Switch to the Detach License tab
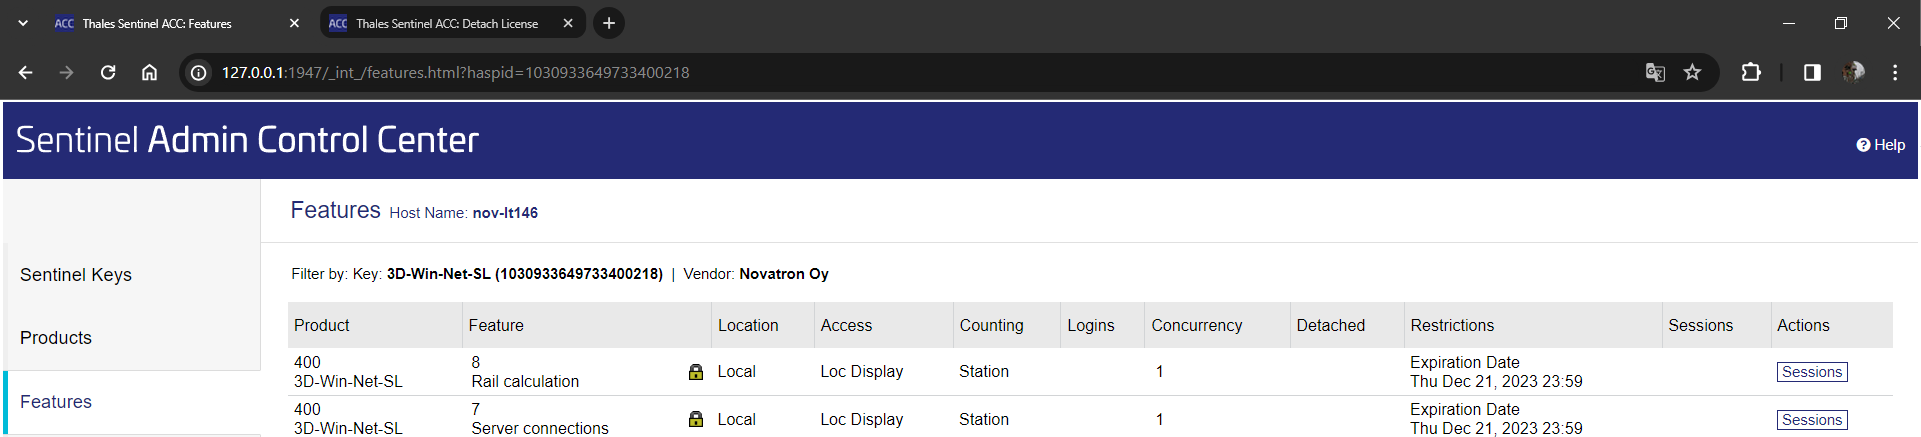This screenshot has width=1921, height=437. [x=446, y=23]
